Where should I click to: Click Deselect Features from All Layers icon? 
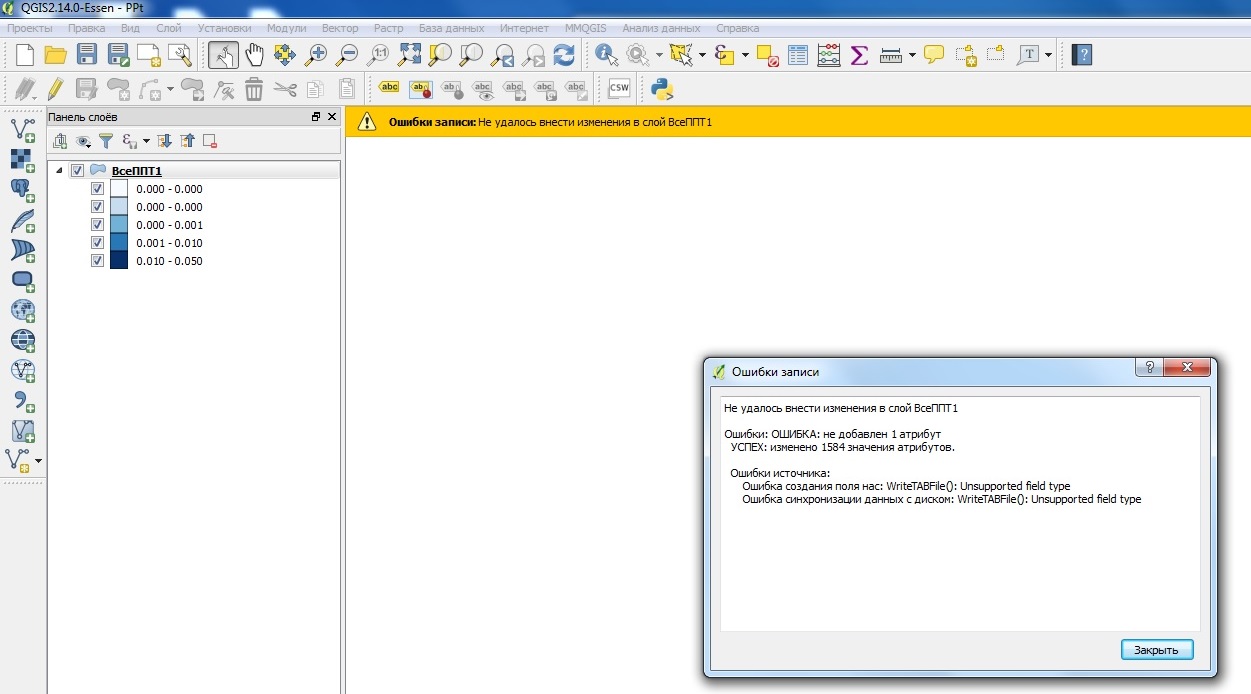point(767,54)
